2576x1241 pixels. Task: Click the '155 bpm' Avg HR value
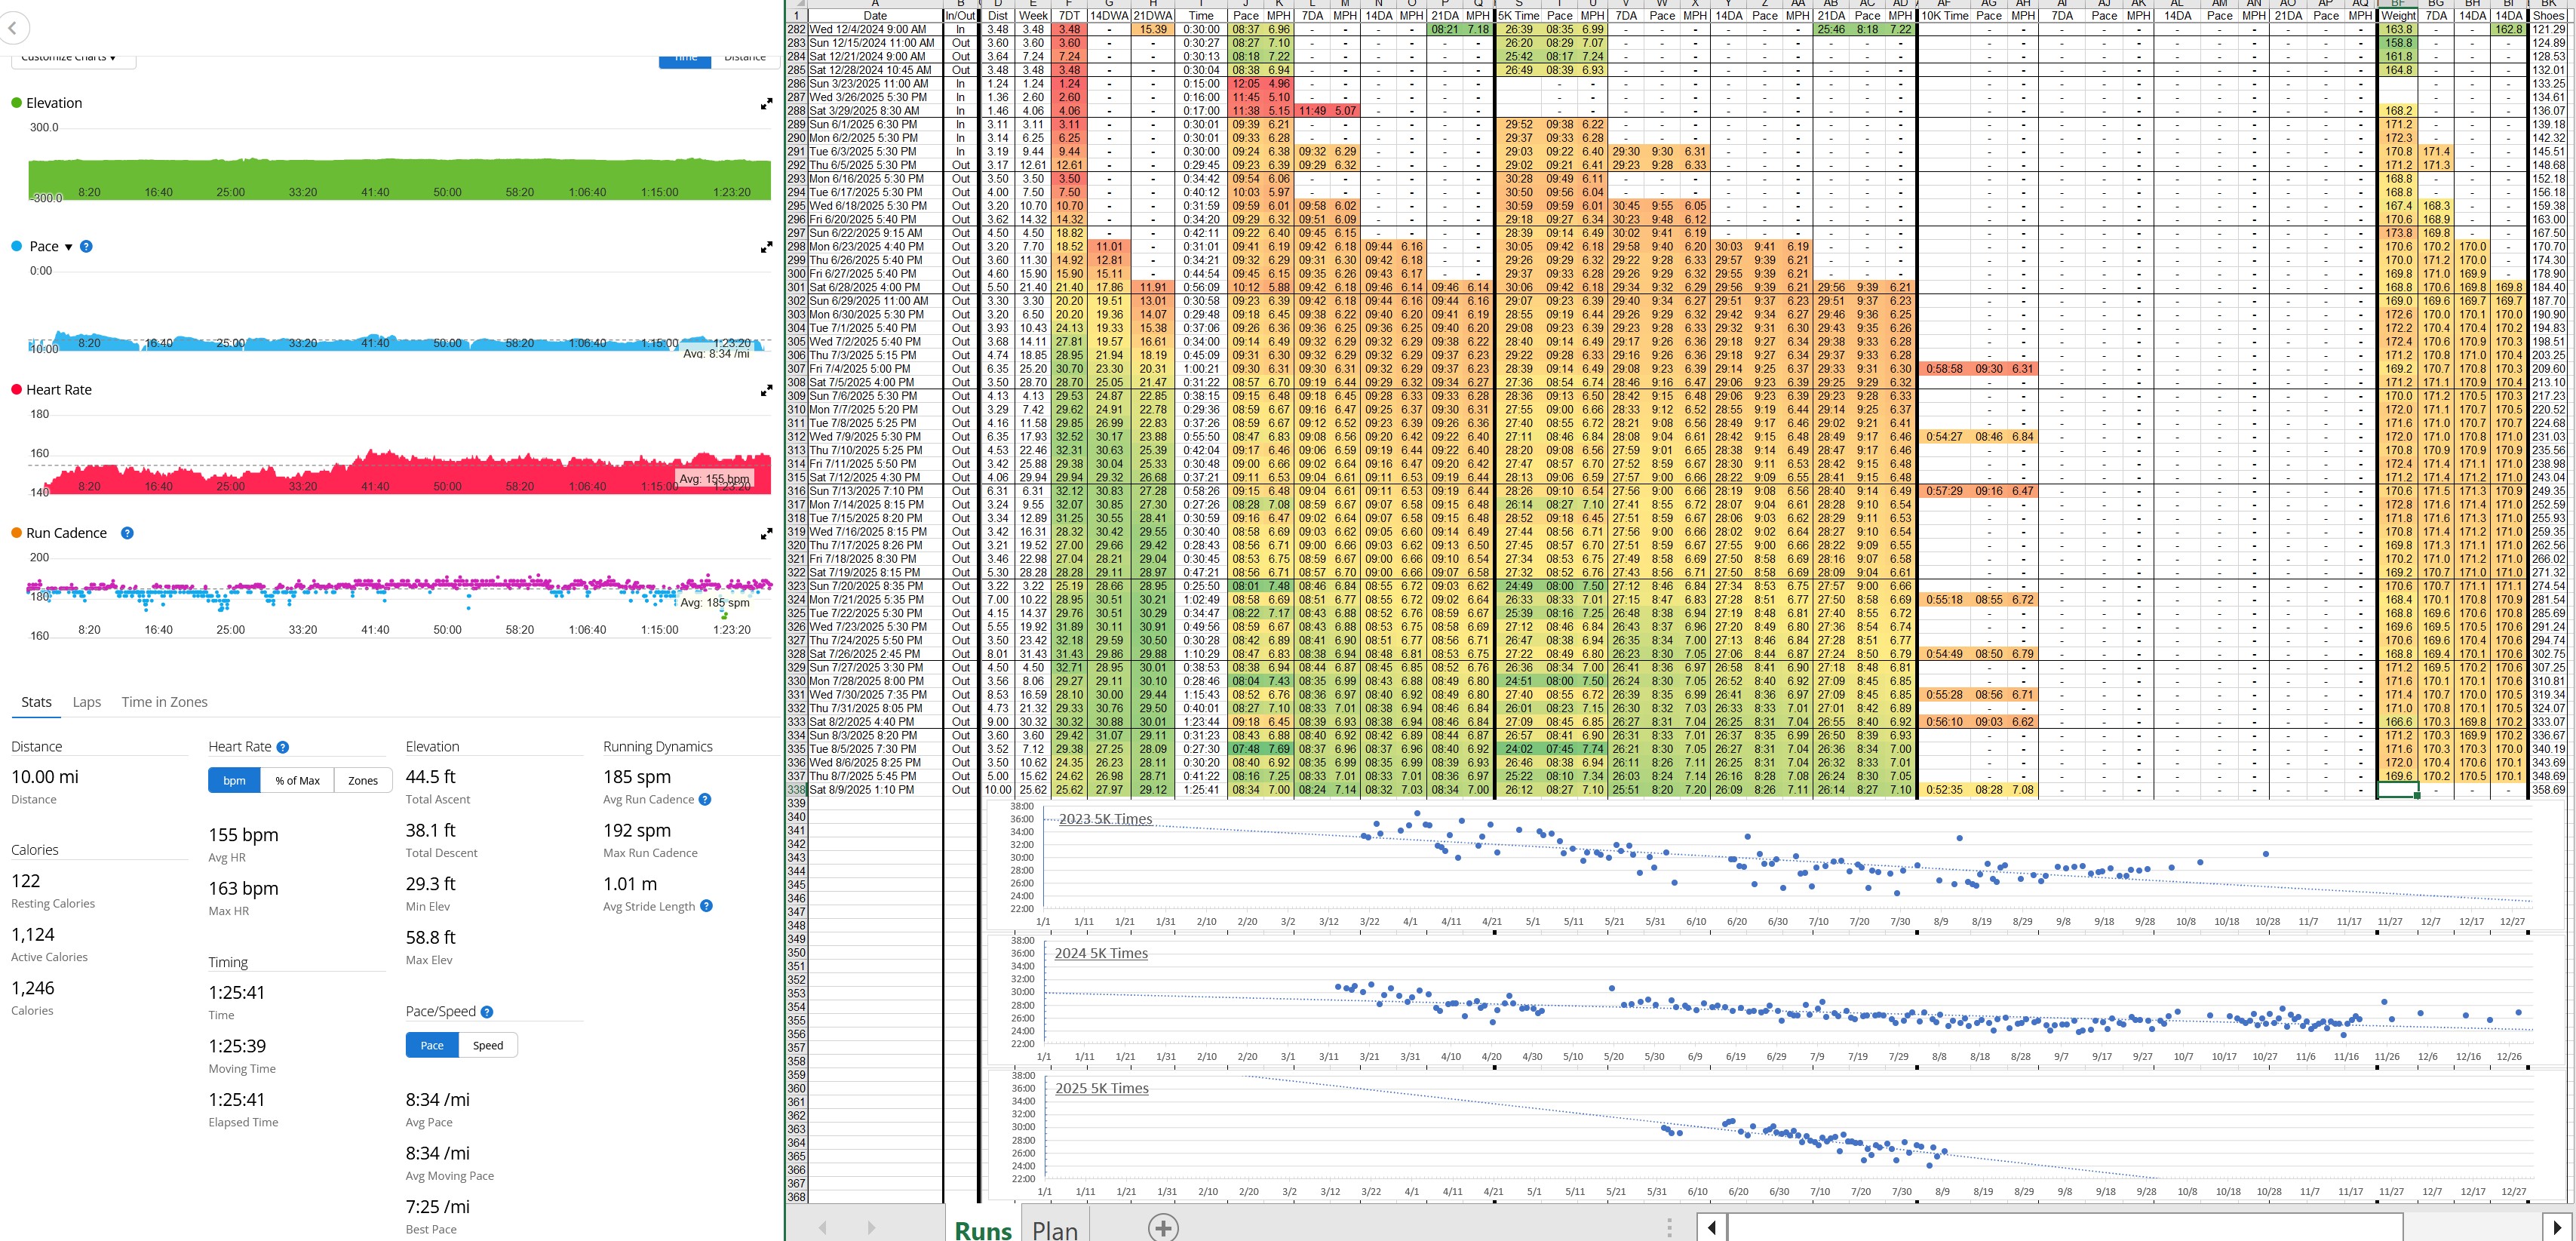coord(243,835)
